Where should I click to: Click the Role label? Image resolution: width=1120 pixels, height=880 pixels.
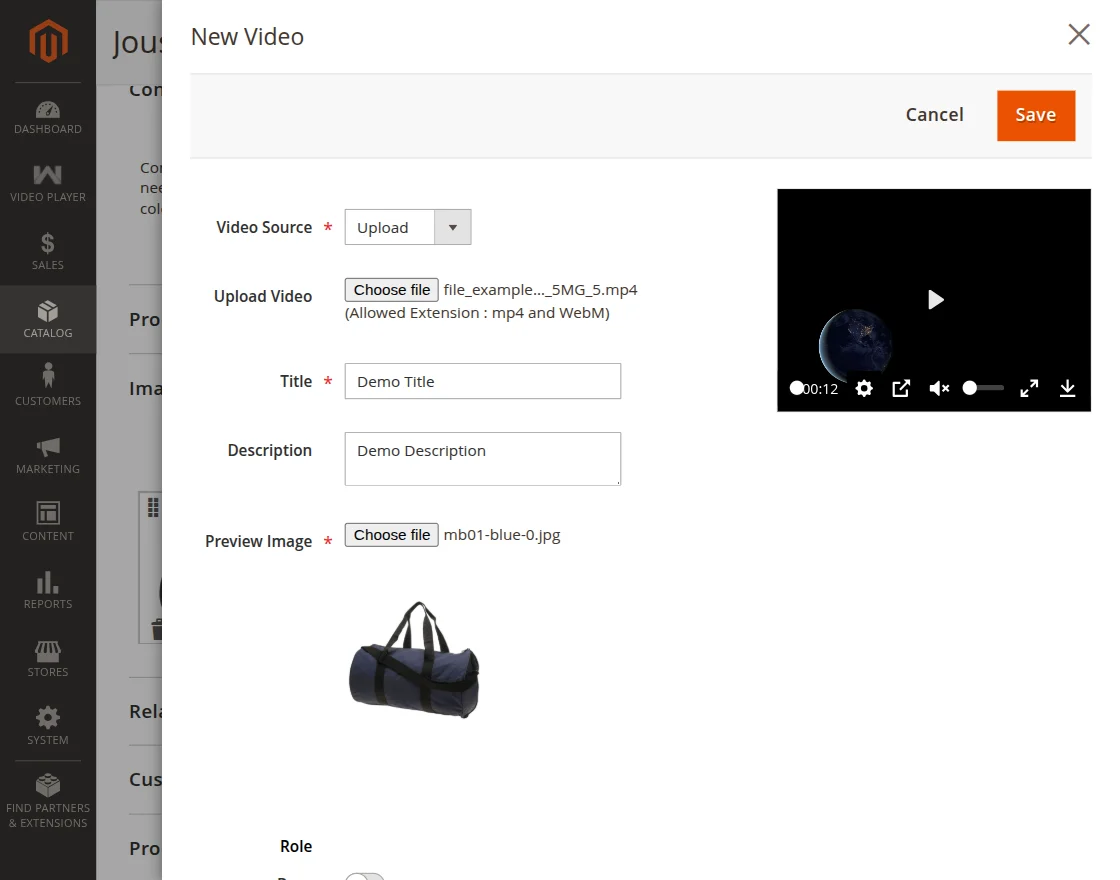(296, 846)
